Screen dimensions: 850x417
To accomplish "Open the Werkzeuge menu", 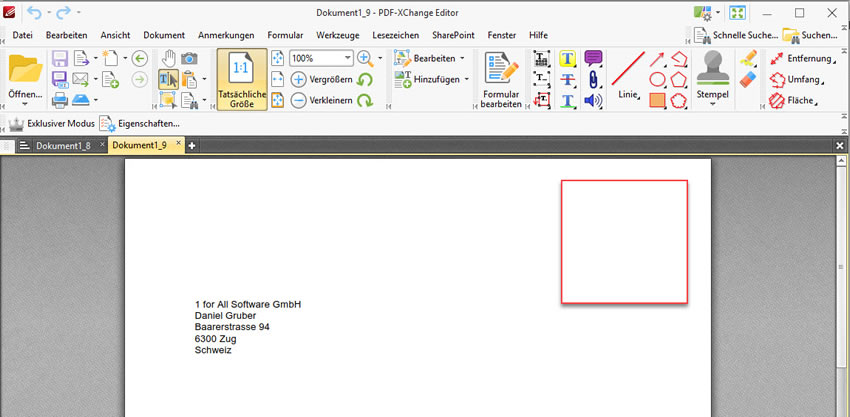I will point(338,35).
